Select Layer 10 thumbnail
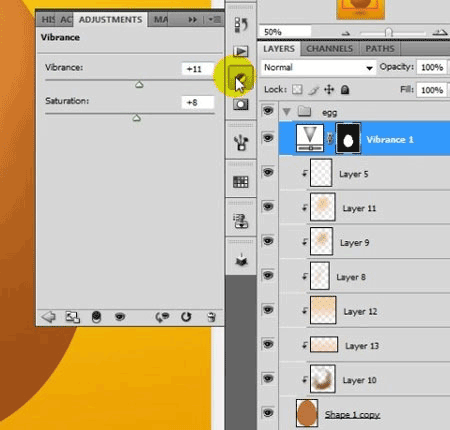The image size is (450, 430). 322,379
